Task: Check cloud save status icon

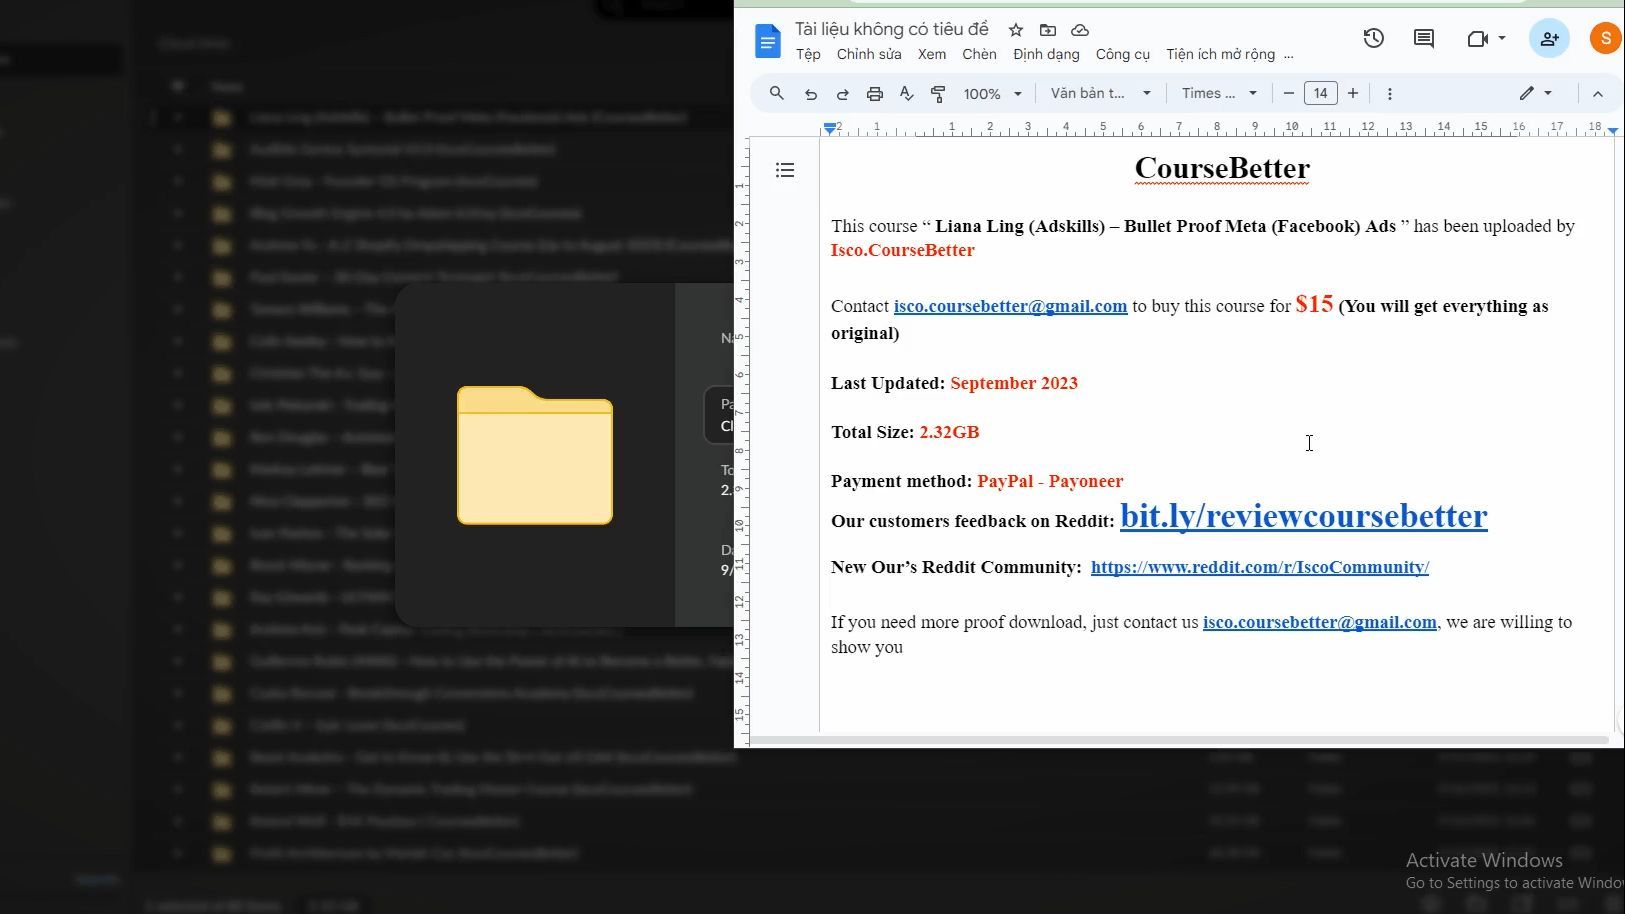Action: (1080, 30)
